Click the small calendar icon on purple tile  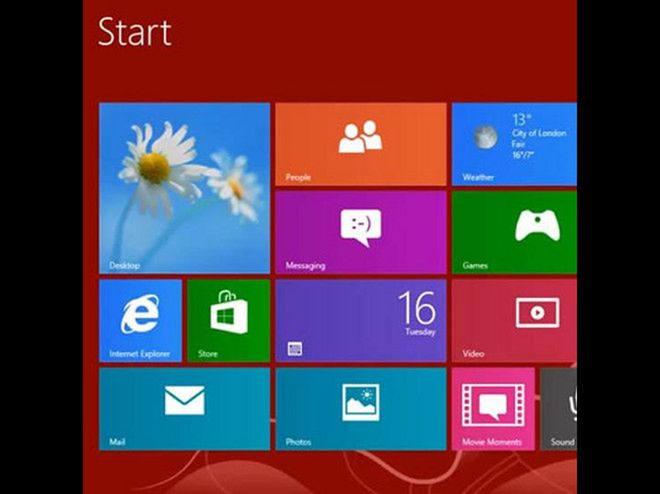click(295, 349)
